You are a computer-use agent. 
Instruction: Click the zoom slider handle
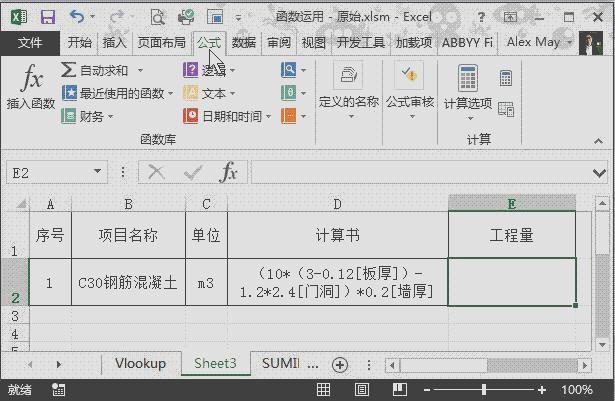(484, 389)
